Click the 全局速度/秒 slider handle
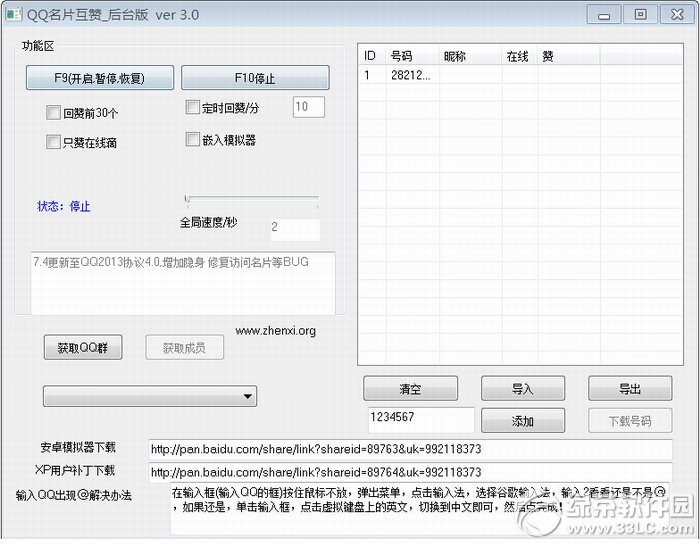700x548 pixels. 188,199
